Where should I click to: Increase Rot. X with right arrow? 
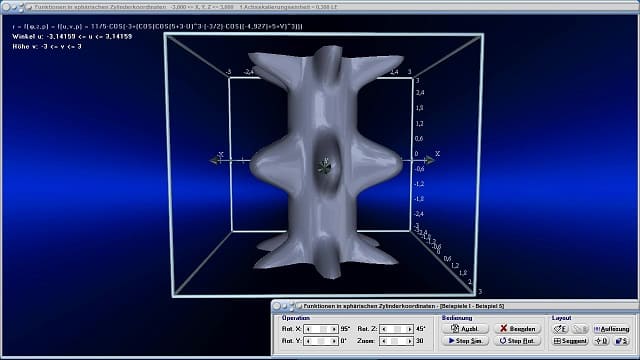pos(334,329)
